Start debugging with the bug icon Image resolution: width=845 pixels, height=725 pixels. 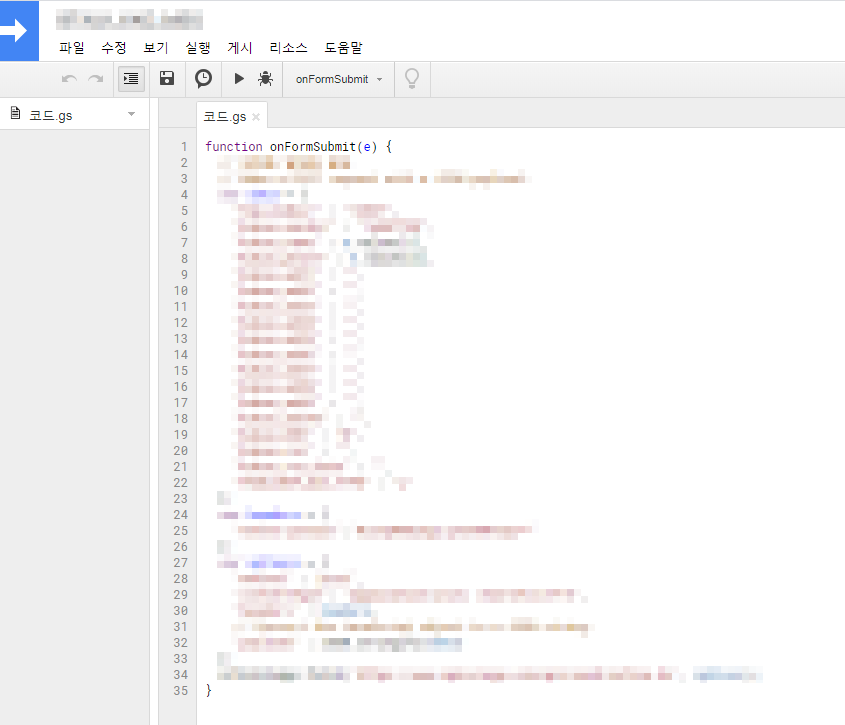[x=265, y=79]
